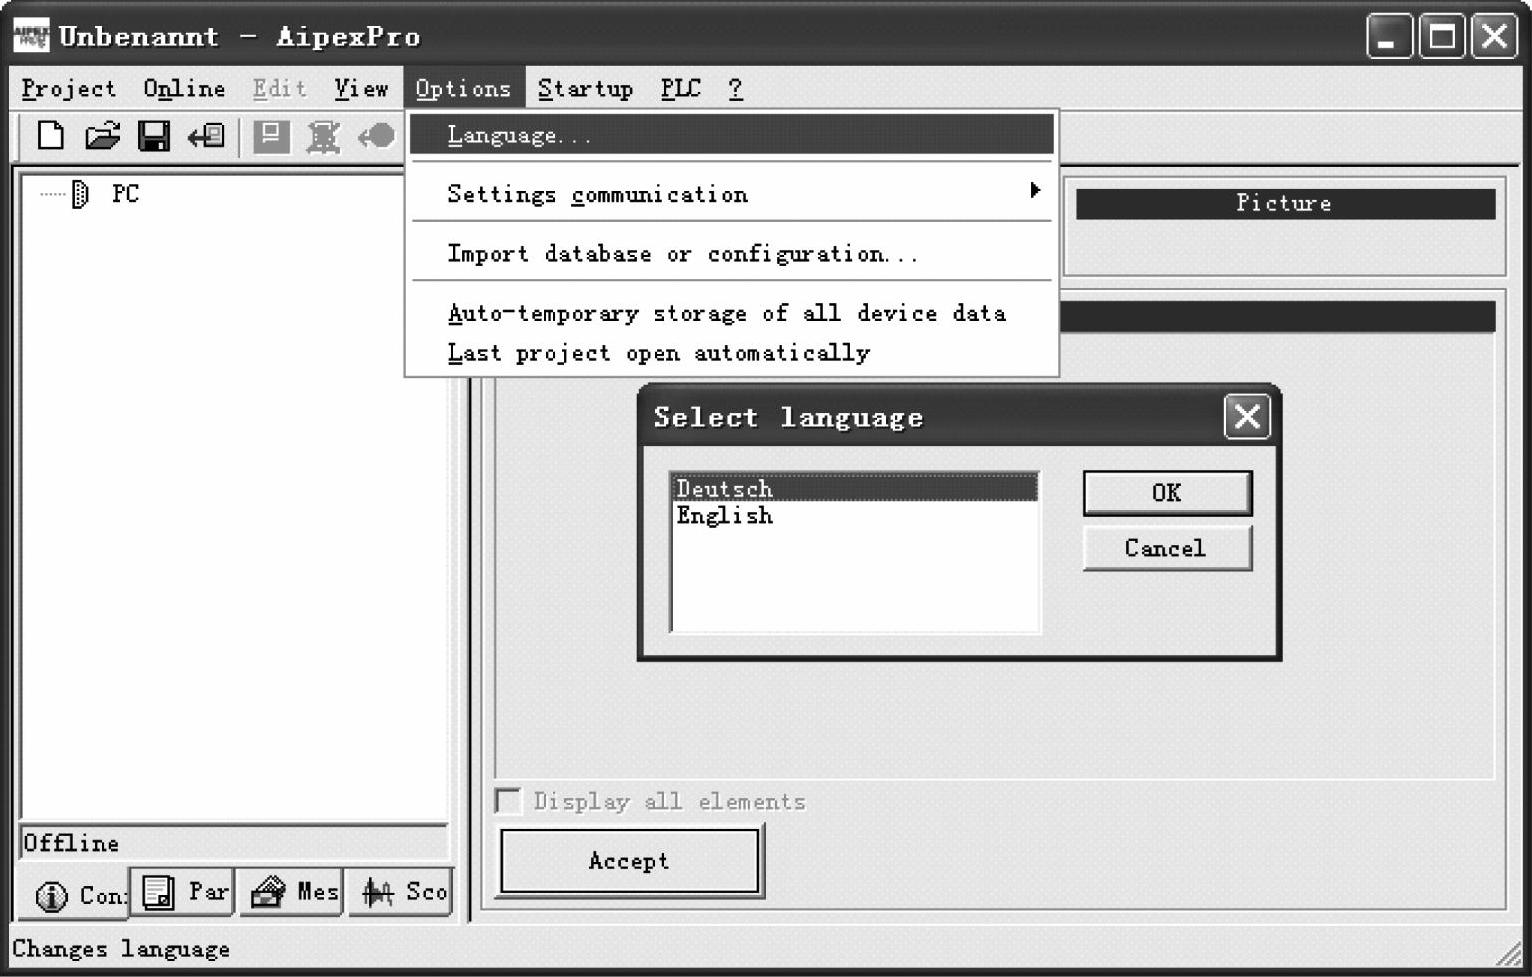Open the PLC menu
The height and width of the screenshot is (977, 1532).
coord(680,89)
